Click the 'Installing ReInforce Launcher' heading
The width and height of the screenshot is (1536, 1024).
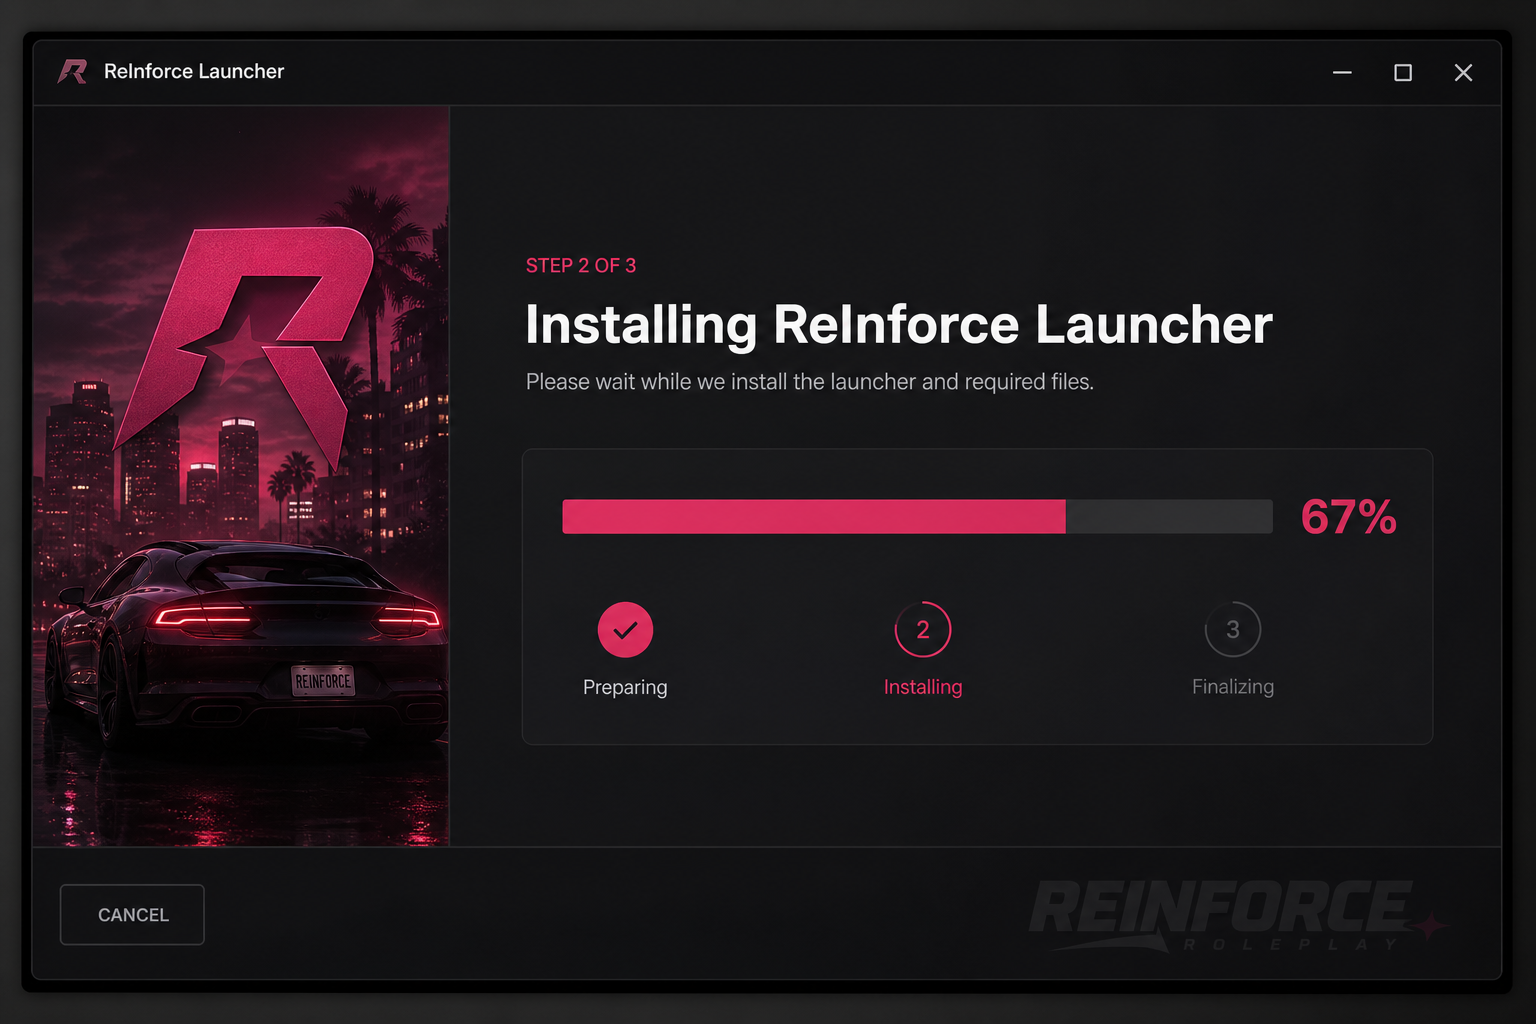coord(899,325)
